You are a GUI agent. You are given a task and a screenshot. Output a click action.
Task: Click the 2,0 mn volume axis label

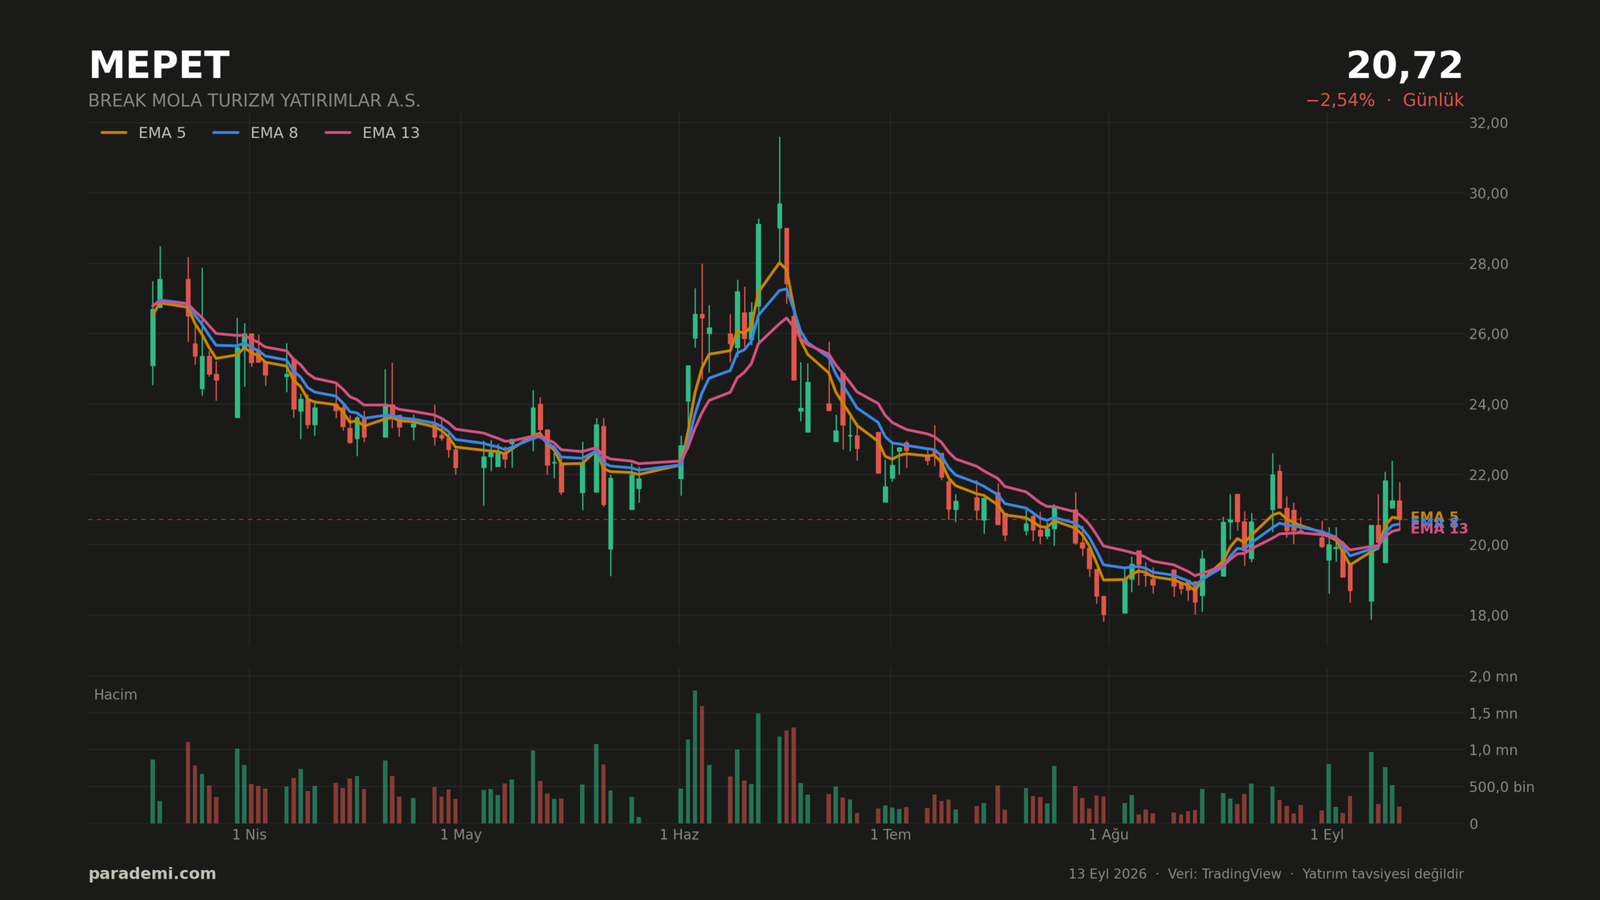click(1493, 677)
